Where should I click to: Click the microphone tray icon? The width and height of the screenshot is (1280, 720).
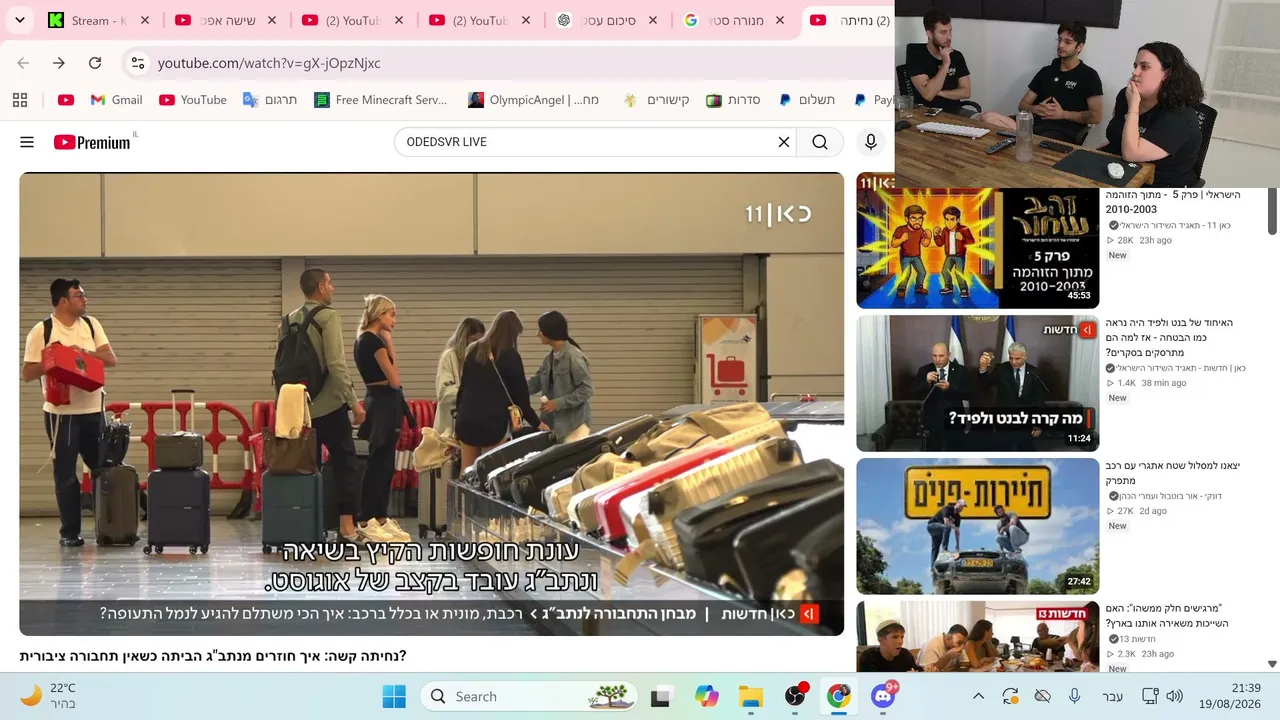click(1074, 696)
